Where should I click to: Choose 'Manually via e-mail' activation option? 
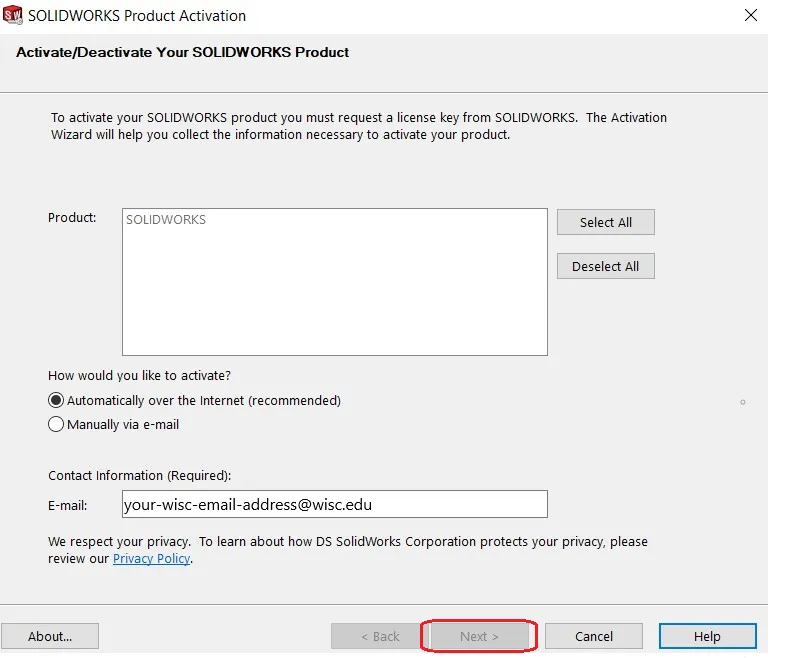click(x=56, y=424)
